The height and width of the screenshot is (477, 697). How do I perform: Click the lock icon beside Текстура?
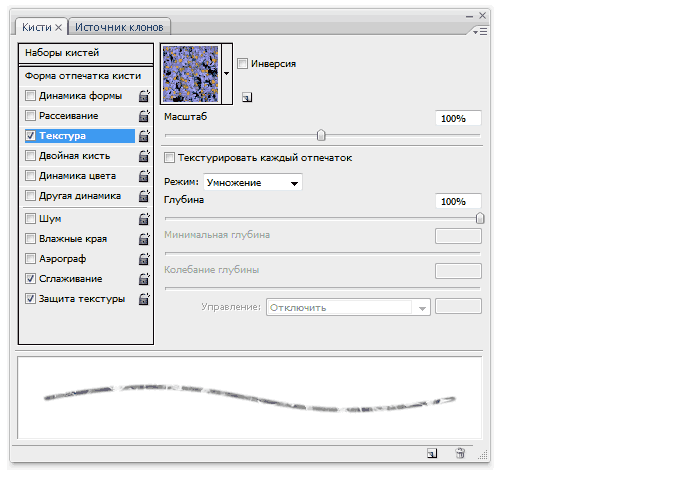click(144, 136)
